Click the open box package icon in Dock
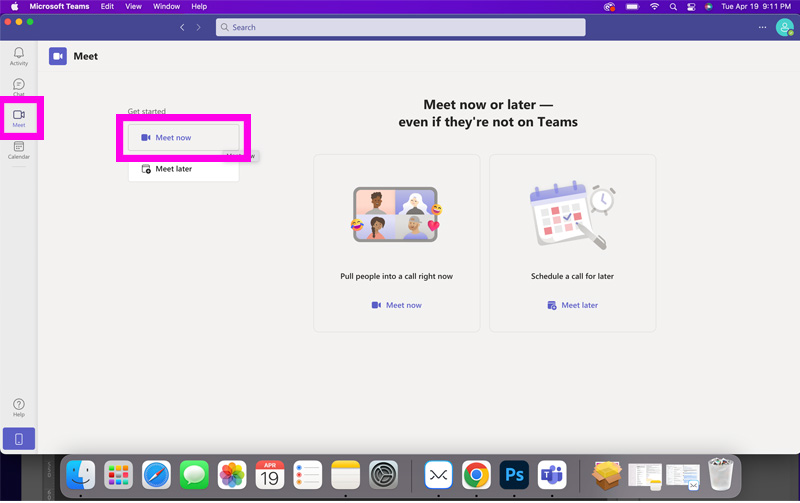 pyautogui.click(x=607, y=475)
